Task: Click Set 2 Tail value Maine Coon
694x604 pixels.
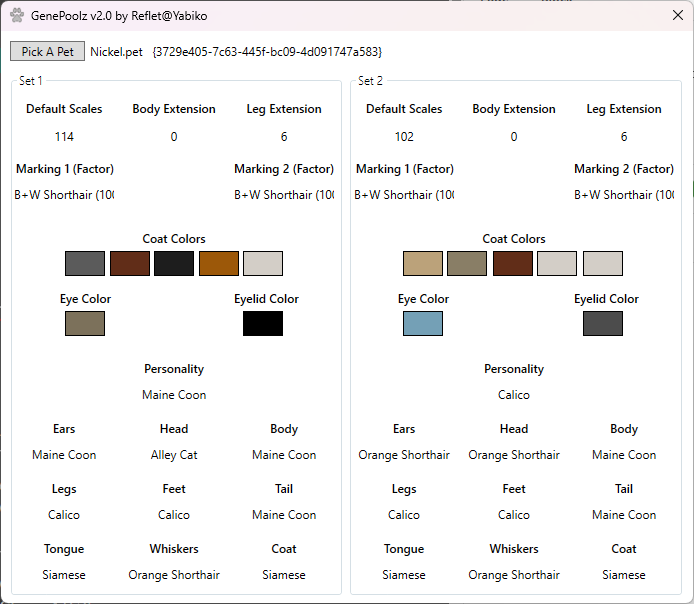Action: click(x=624, y=515)
